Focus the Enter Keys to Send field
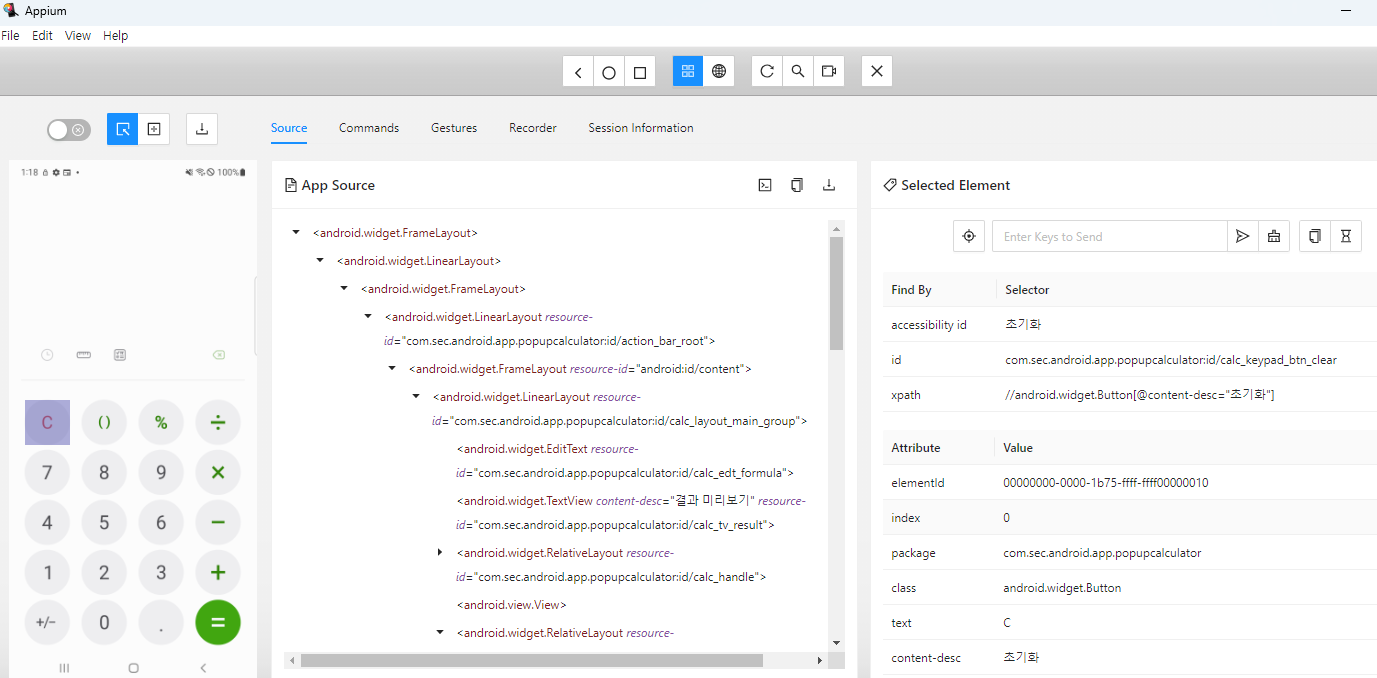 [1110, 237]
